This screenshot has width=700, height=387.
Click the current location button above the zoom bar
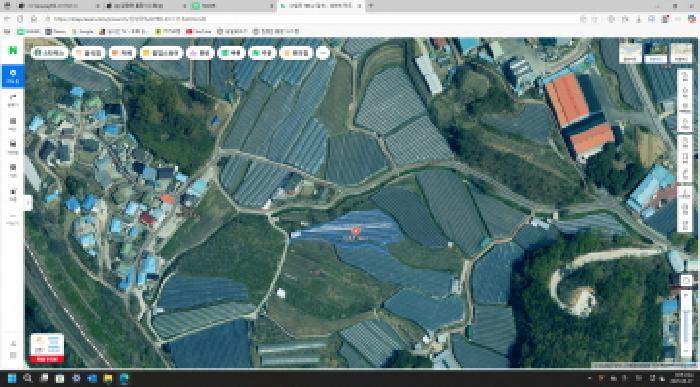tap(686, 280)
